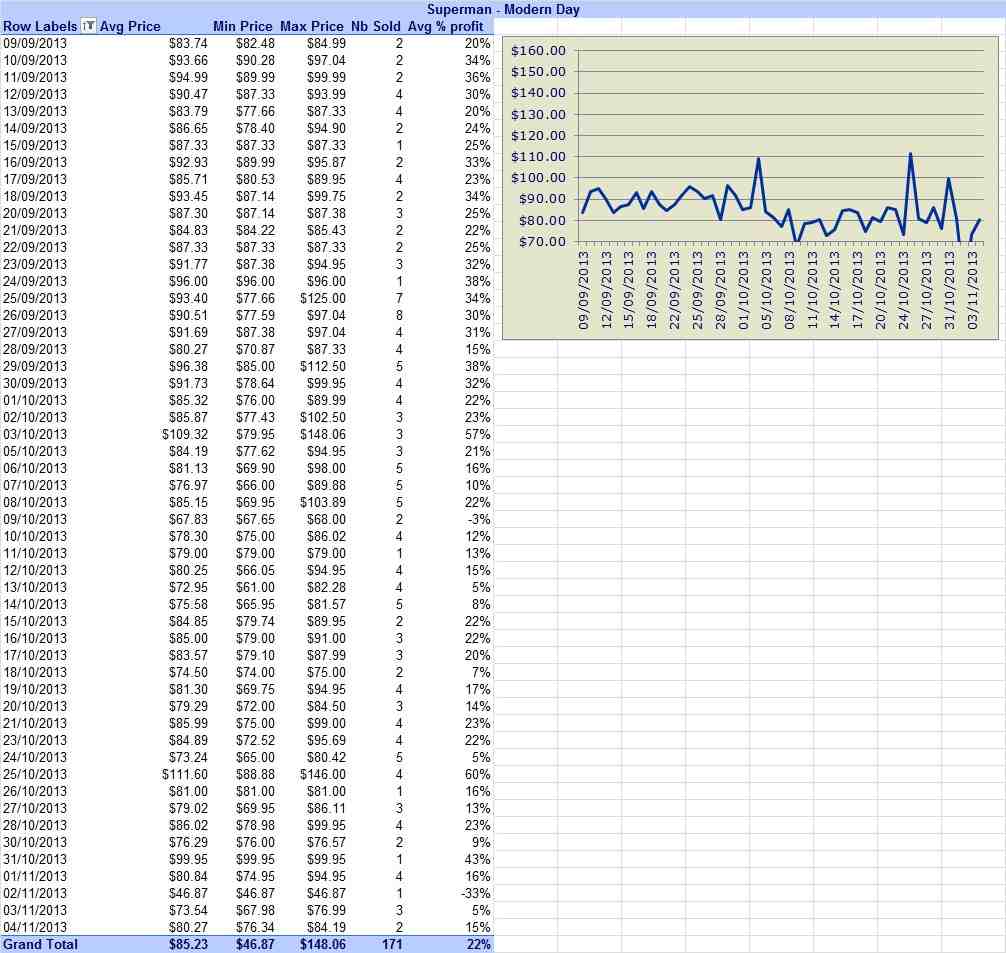This screenshot has width=1006, height=953.
Task: Click the -3% profit cell
Action: coord(479,519)
